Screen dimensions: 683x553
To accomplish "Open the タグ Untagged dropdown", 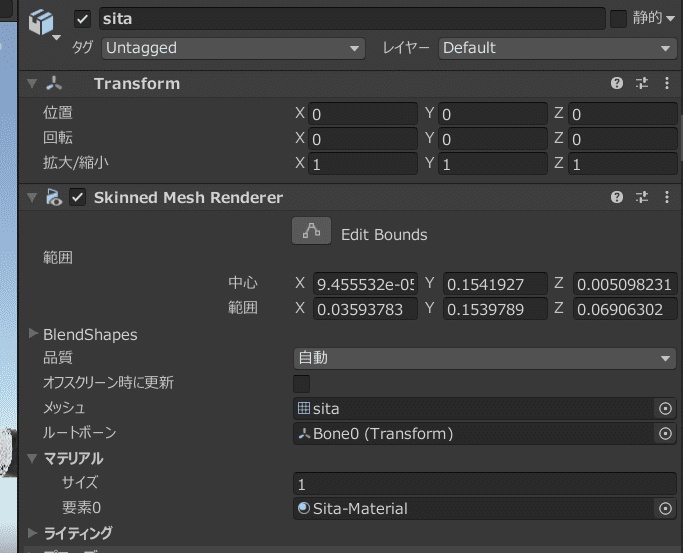I will pyautogui.click(x=233, y=48).
